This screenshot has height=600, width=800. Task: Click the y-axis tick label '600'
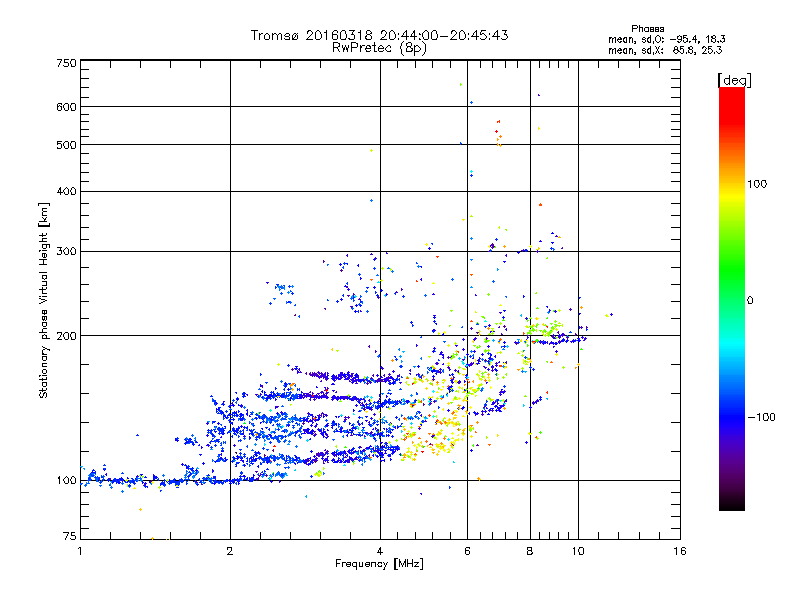[66, 107]
